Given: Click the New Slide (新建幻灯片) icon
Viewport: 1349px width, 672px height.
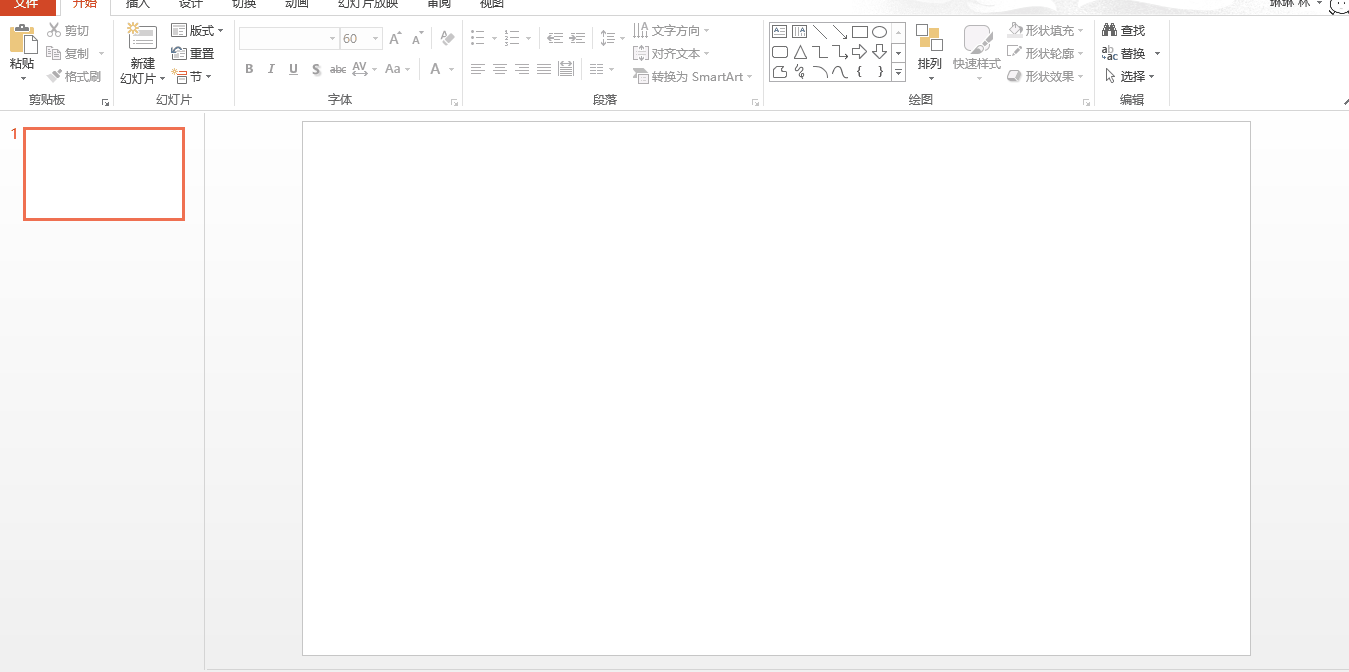Looking at the screenshot, I should (142, 38).
